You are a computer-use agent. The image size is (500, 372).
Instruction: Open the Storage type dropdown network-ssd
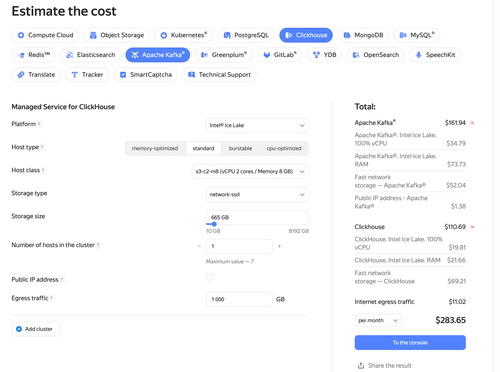(x=257, y=194)
